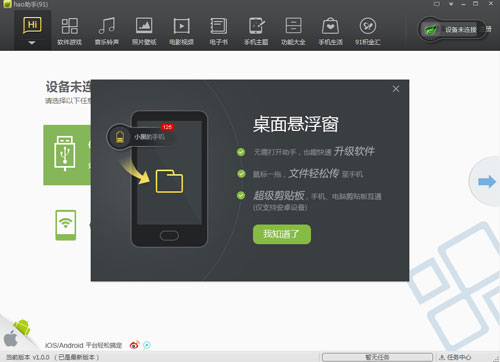
Task: Open the 电影视频 movies and video section
Action: point(181,31)
